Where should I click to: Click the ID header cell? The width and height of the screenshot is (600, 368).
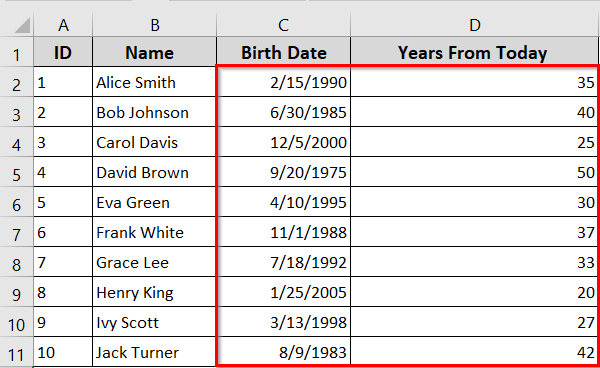click(63, 52)
